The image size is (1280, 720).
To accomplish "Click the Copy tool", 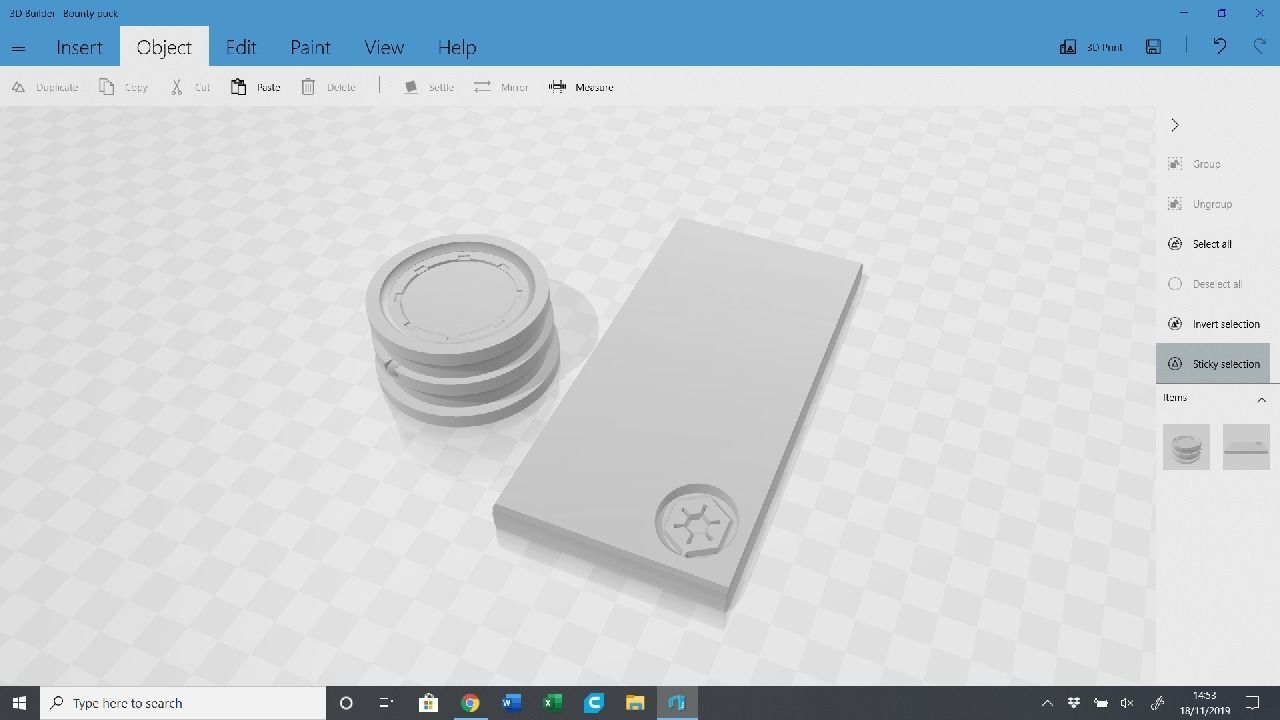I will (123, 87).
